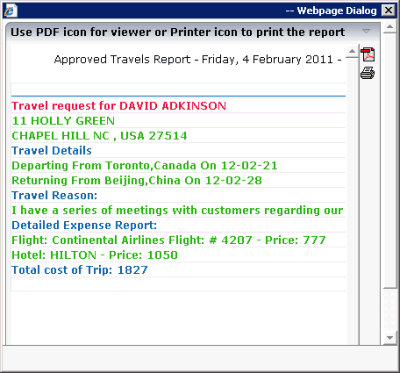Screen dimensions: 400x373
Task: Click the 'Travel Details' heading
Action: click(x=52, y=151)
